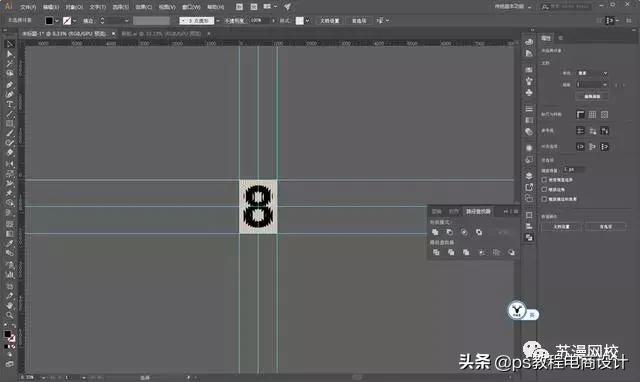This screenshot has height=382, width=640.
Task: Click Exclude shape mode in Pathfinder
Action: [479, 232]
